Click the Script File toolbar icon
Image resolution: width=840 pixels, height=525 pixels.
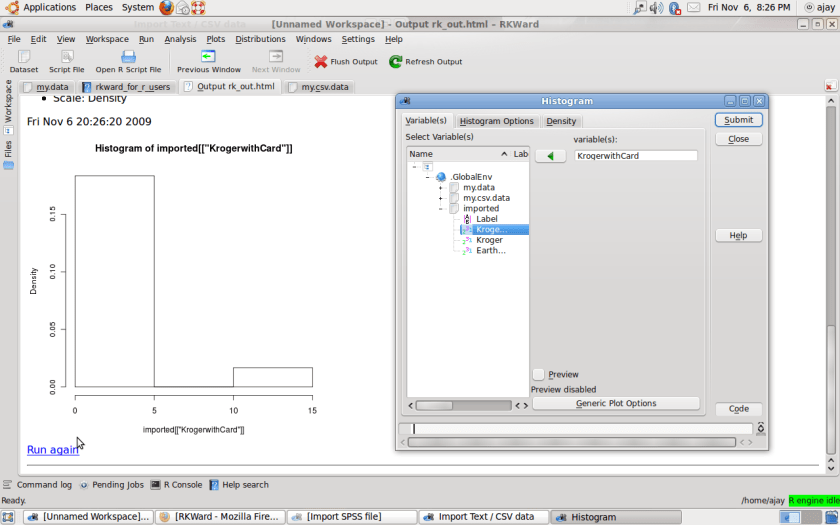click(x=66, y=62)
